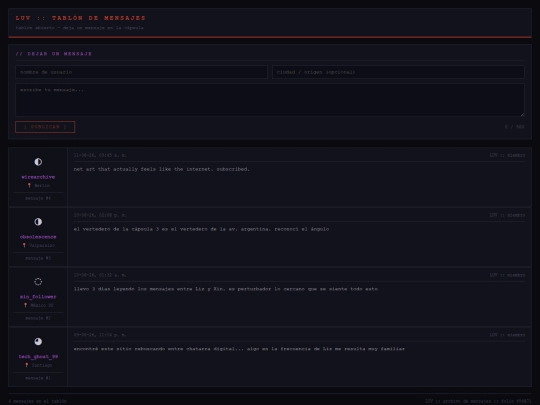Click the 'mensaje #1' label
This screenshot has width=540, height=405.
coord(38,378)
